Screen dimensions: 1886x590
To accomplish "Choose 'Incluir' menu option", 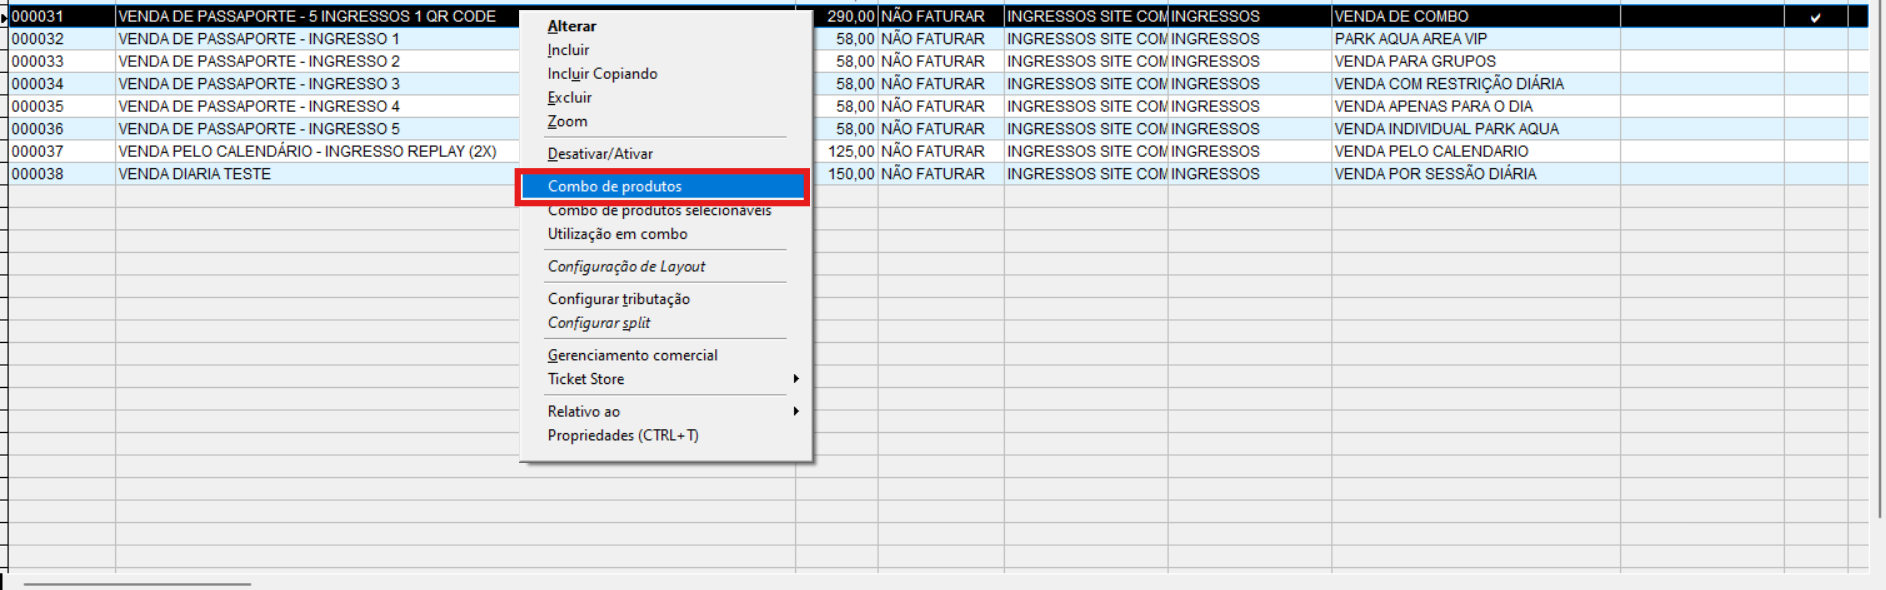I will tap(568, 50).
